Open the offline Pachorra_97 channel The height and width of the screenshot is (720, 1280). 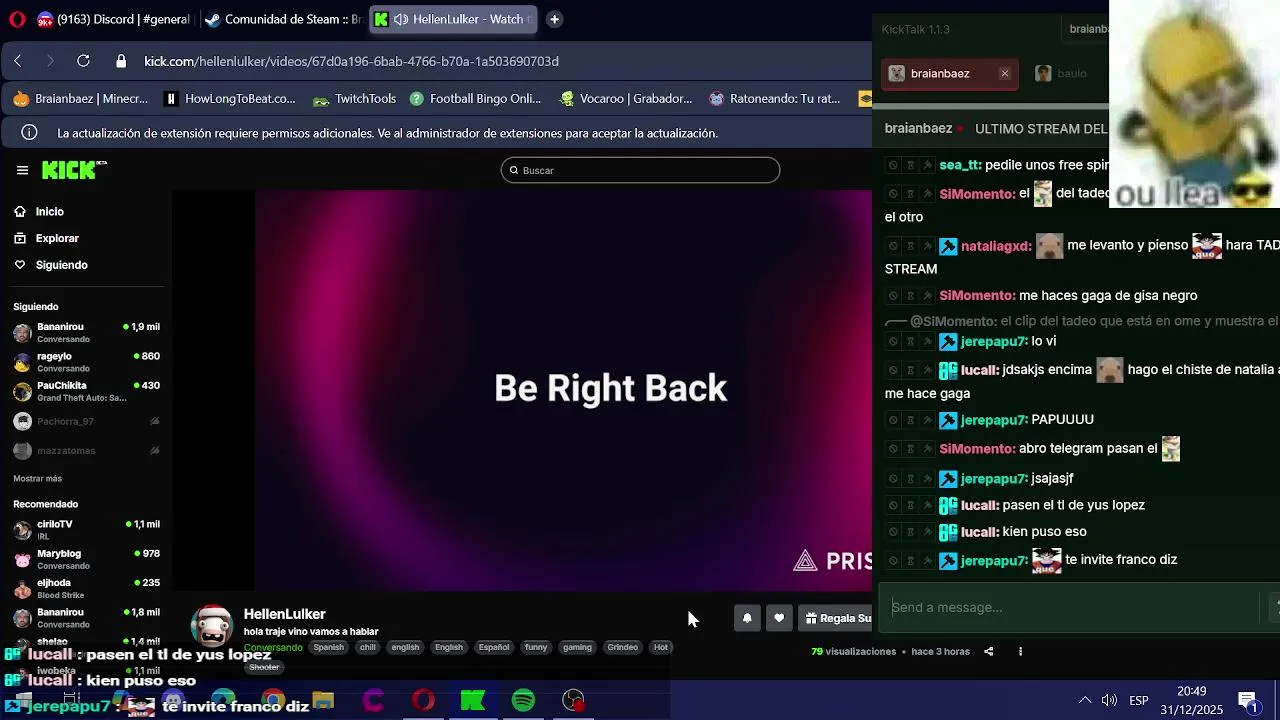pyautogui.click(x=86, y=421)
